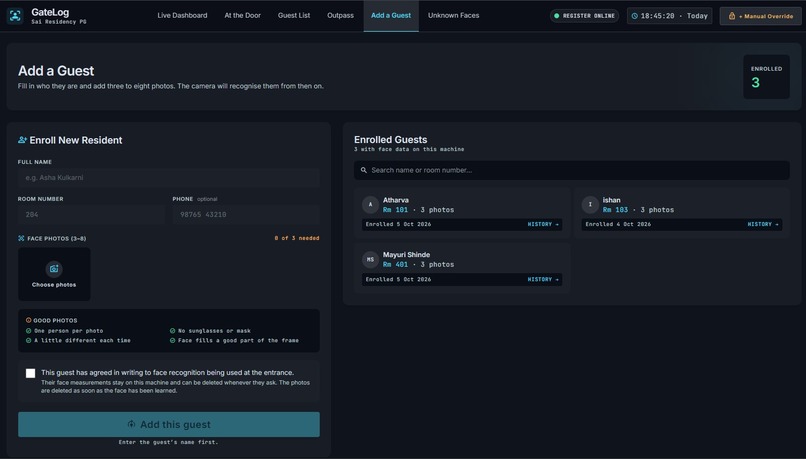
Task: Open the Guest List tab
Action: (x=294, y=15)
